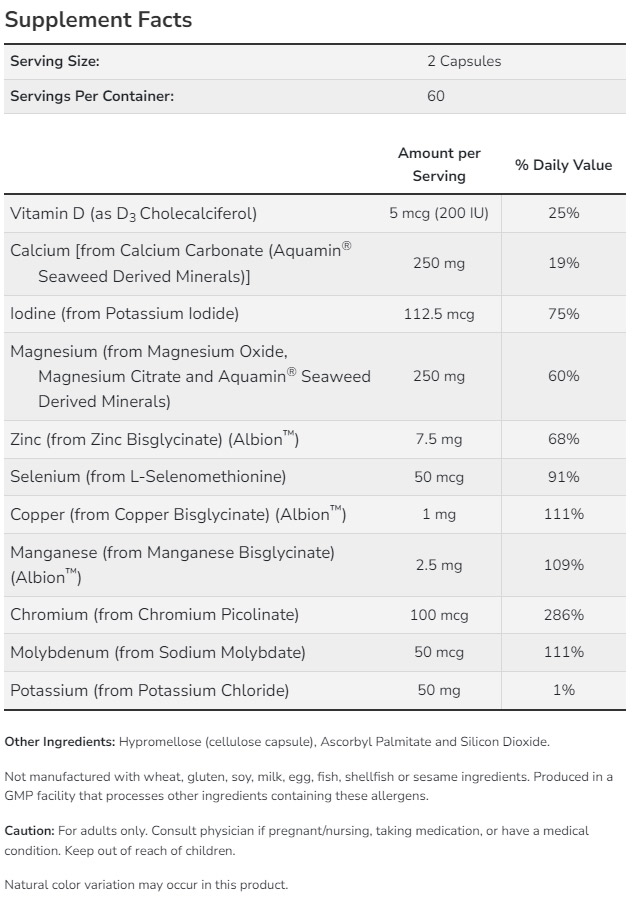Select the Serving Size label
The height and width of the screenshot is (897, 633).
point(55,61)
